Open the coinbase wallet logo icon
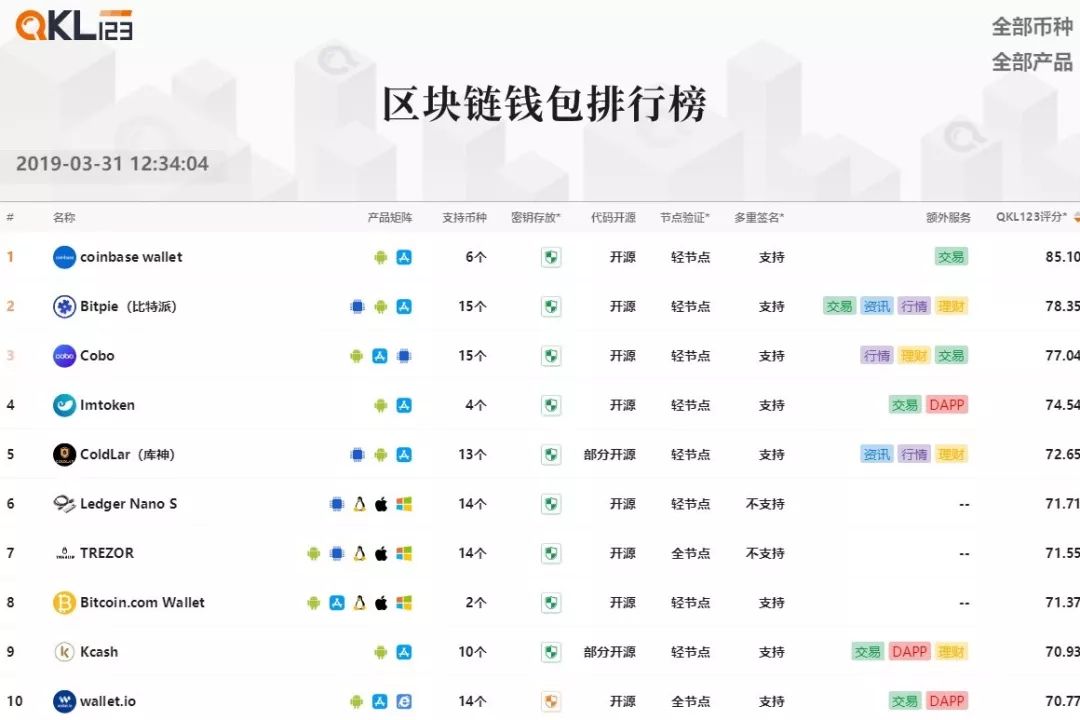Viewport: 1080px width, 720px height. [x=64, y=257]
